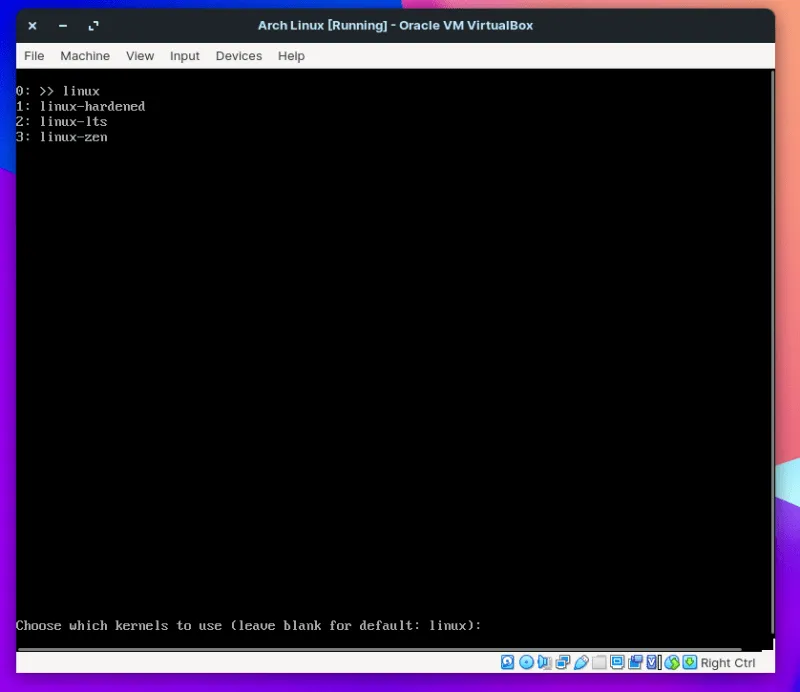Click the keyboard capture arrow icon
The image size is (800, 692).
689,662
